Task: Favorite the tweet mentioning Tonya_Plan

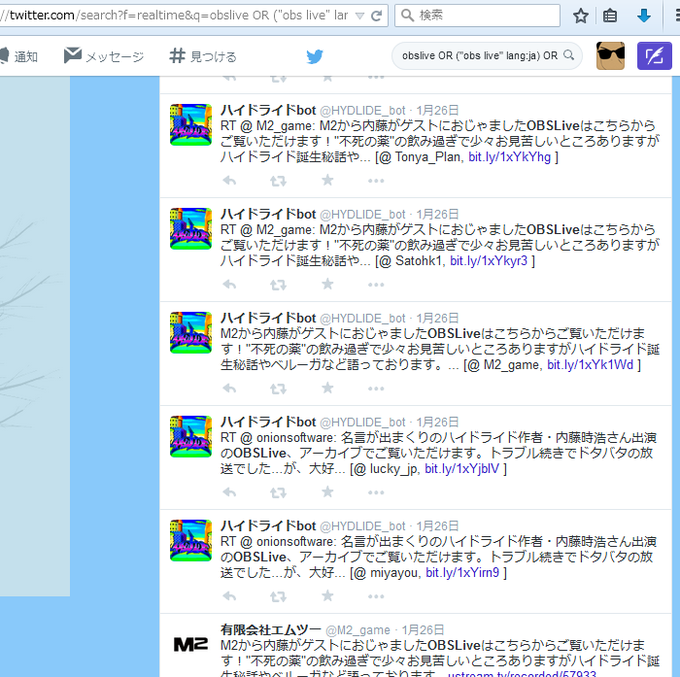Action: coord(327,180)
